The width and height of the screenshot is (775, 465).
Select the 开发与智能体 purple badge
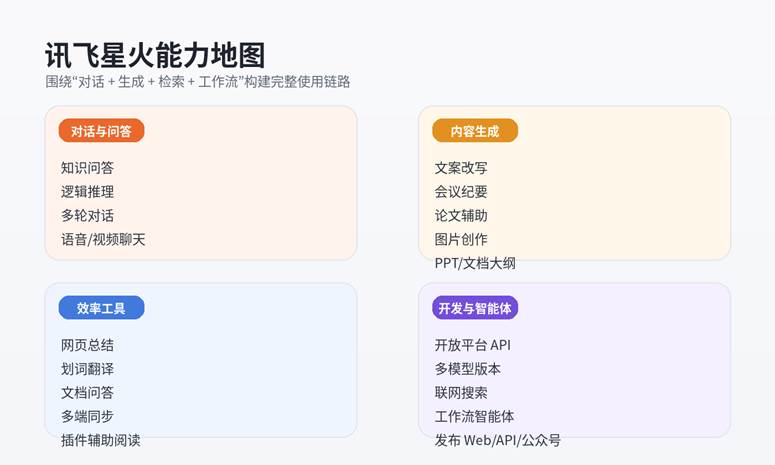coord(475,308)
